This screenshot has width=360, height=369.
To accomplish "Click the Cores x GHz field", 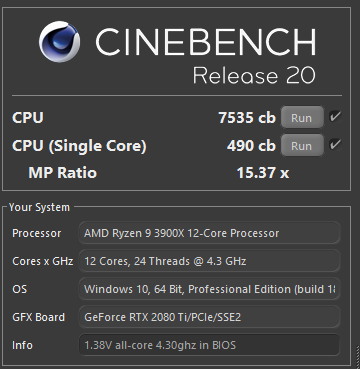I will coord(209,261).
